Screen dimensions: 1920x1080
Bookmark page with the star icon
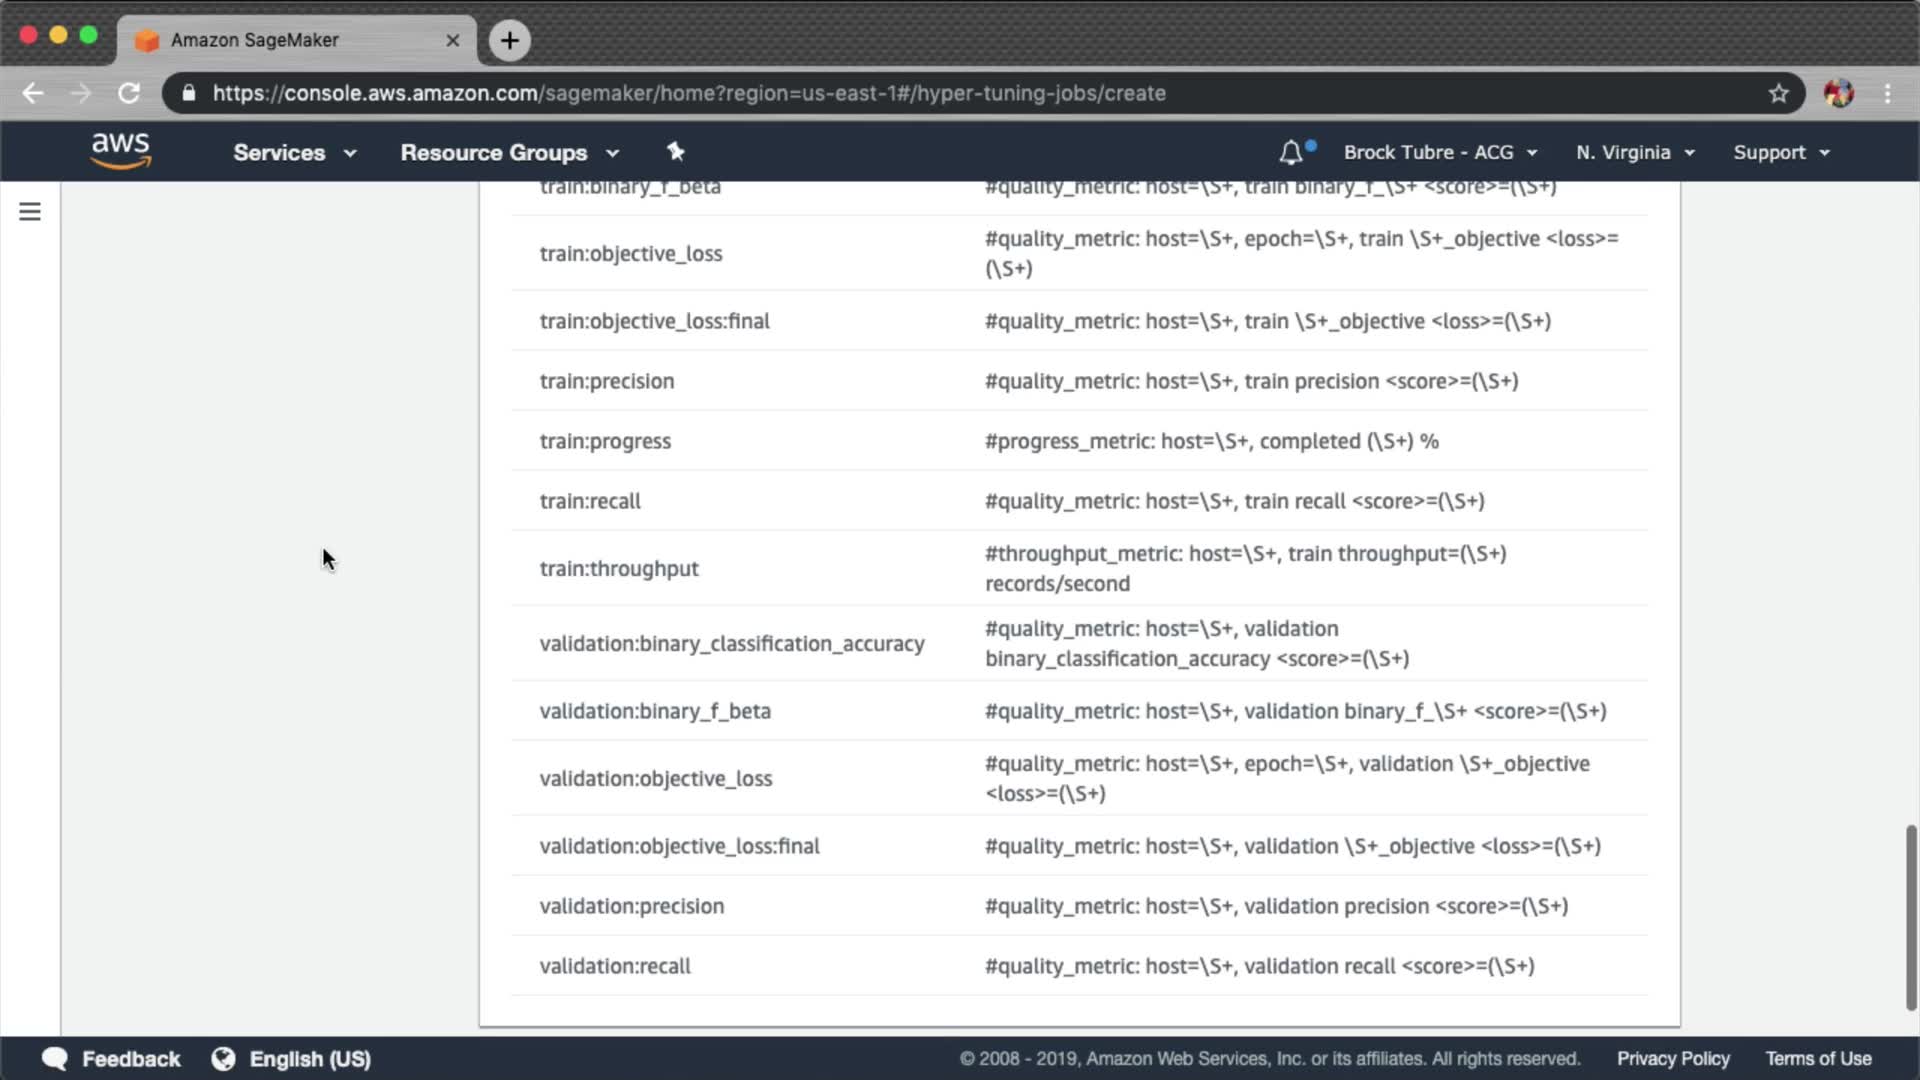pos(1778,93)
